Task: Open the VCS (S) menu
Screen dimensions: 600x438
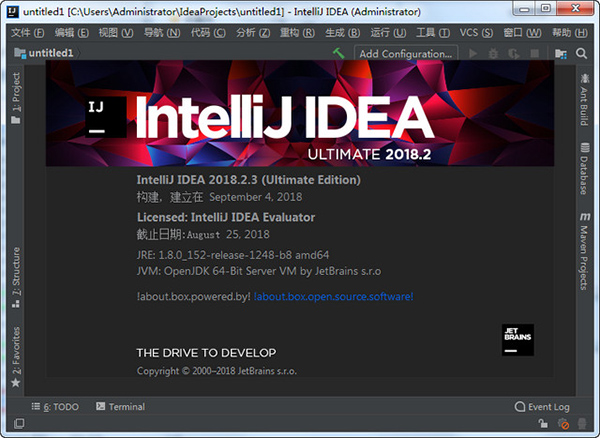Action: [476, 33]
